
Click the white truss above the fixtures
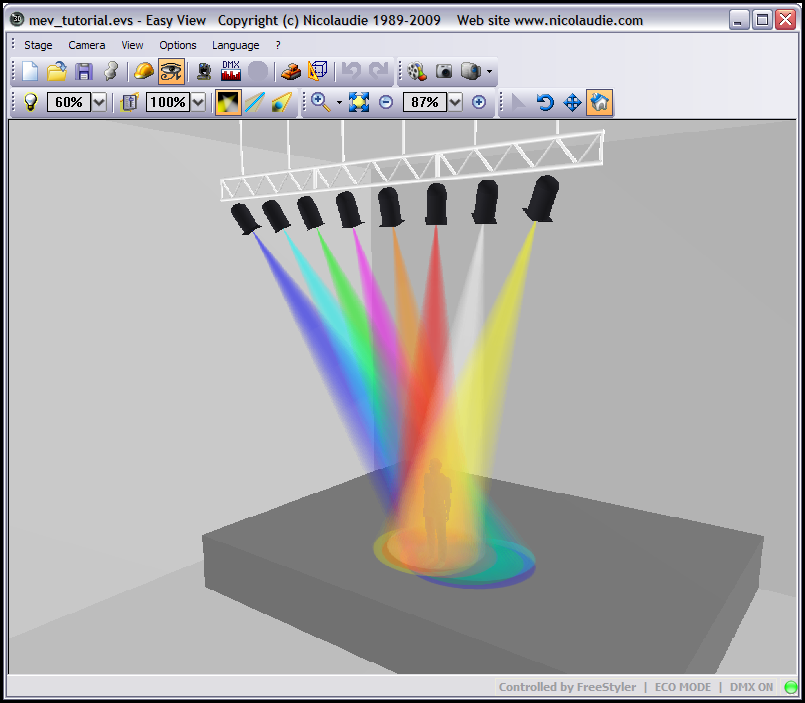click(412, 165)
